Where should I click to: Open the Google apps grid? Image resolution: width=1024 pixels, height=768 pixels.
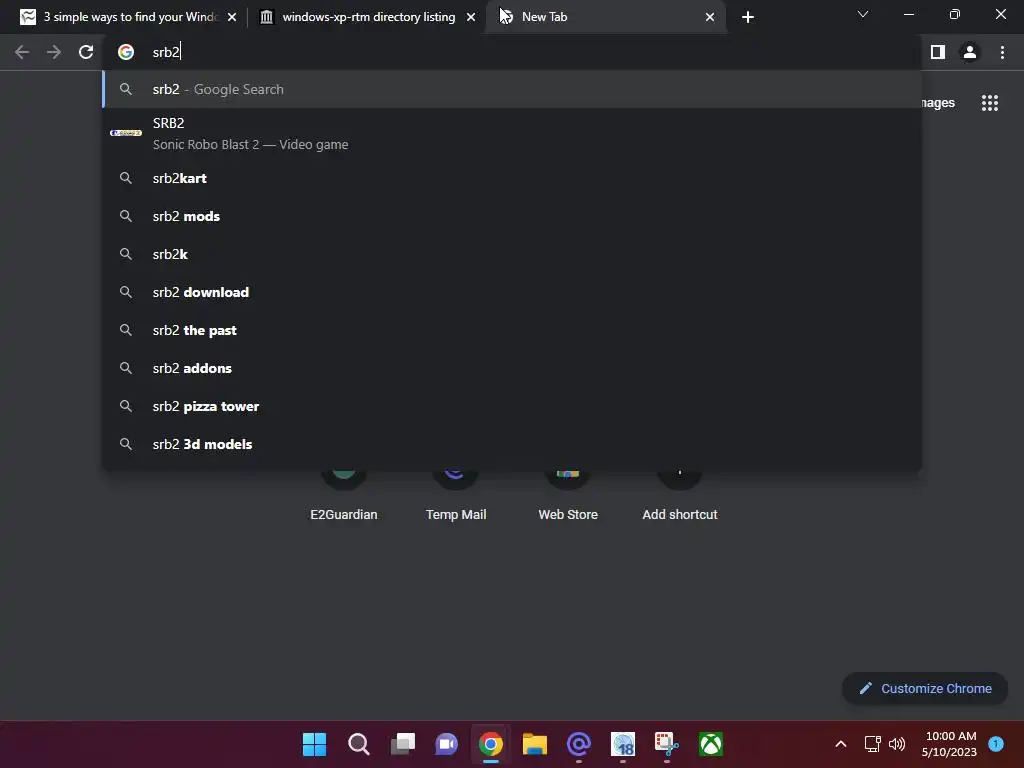pos(990,103)
